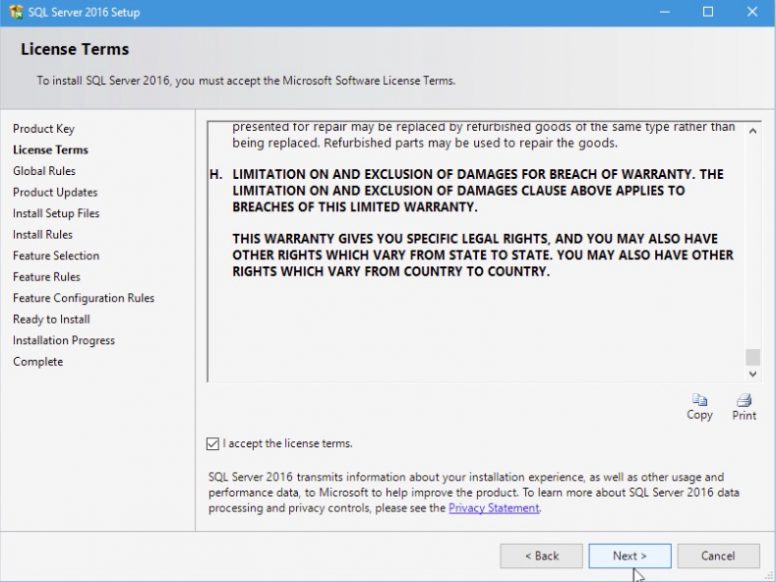Viewport: 776px width, 582px height.
Task: Select the Global Rules step
Action: coord(44,171)
